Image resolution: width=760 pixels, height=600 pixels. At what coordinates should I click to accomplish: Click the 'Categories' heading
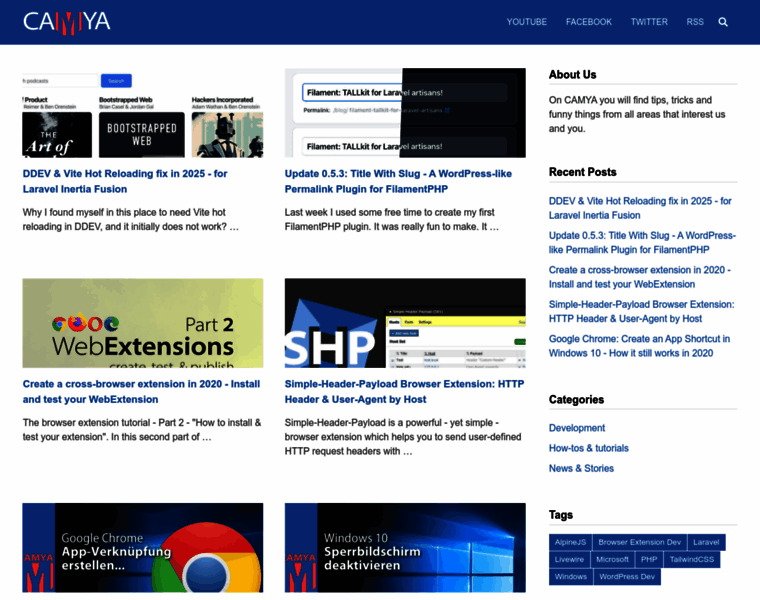pyautogui.click(x=576, y=400)
